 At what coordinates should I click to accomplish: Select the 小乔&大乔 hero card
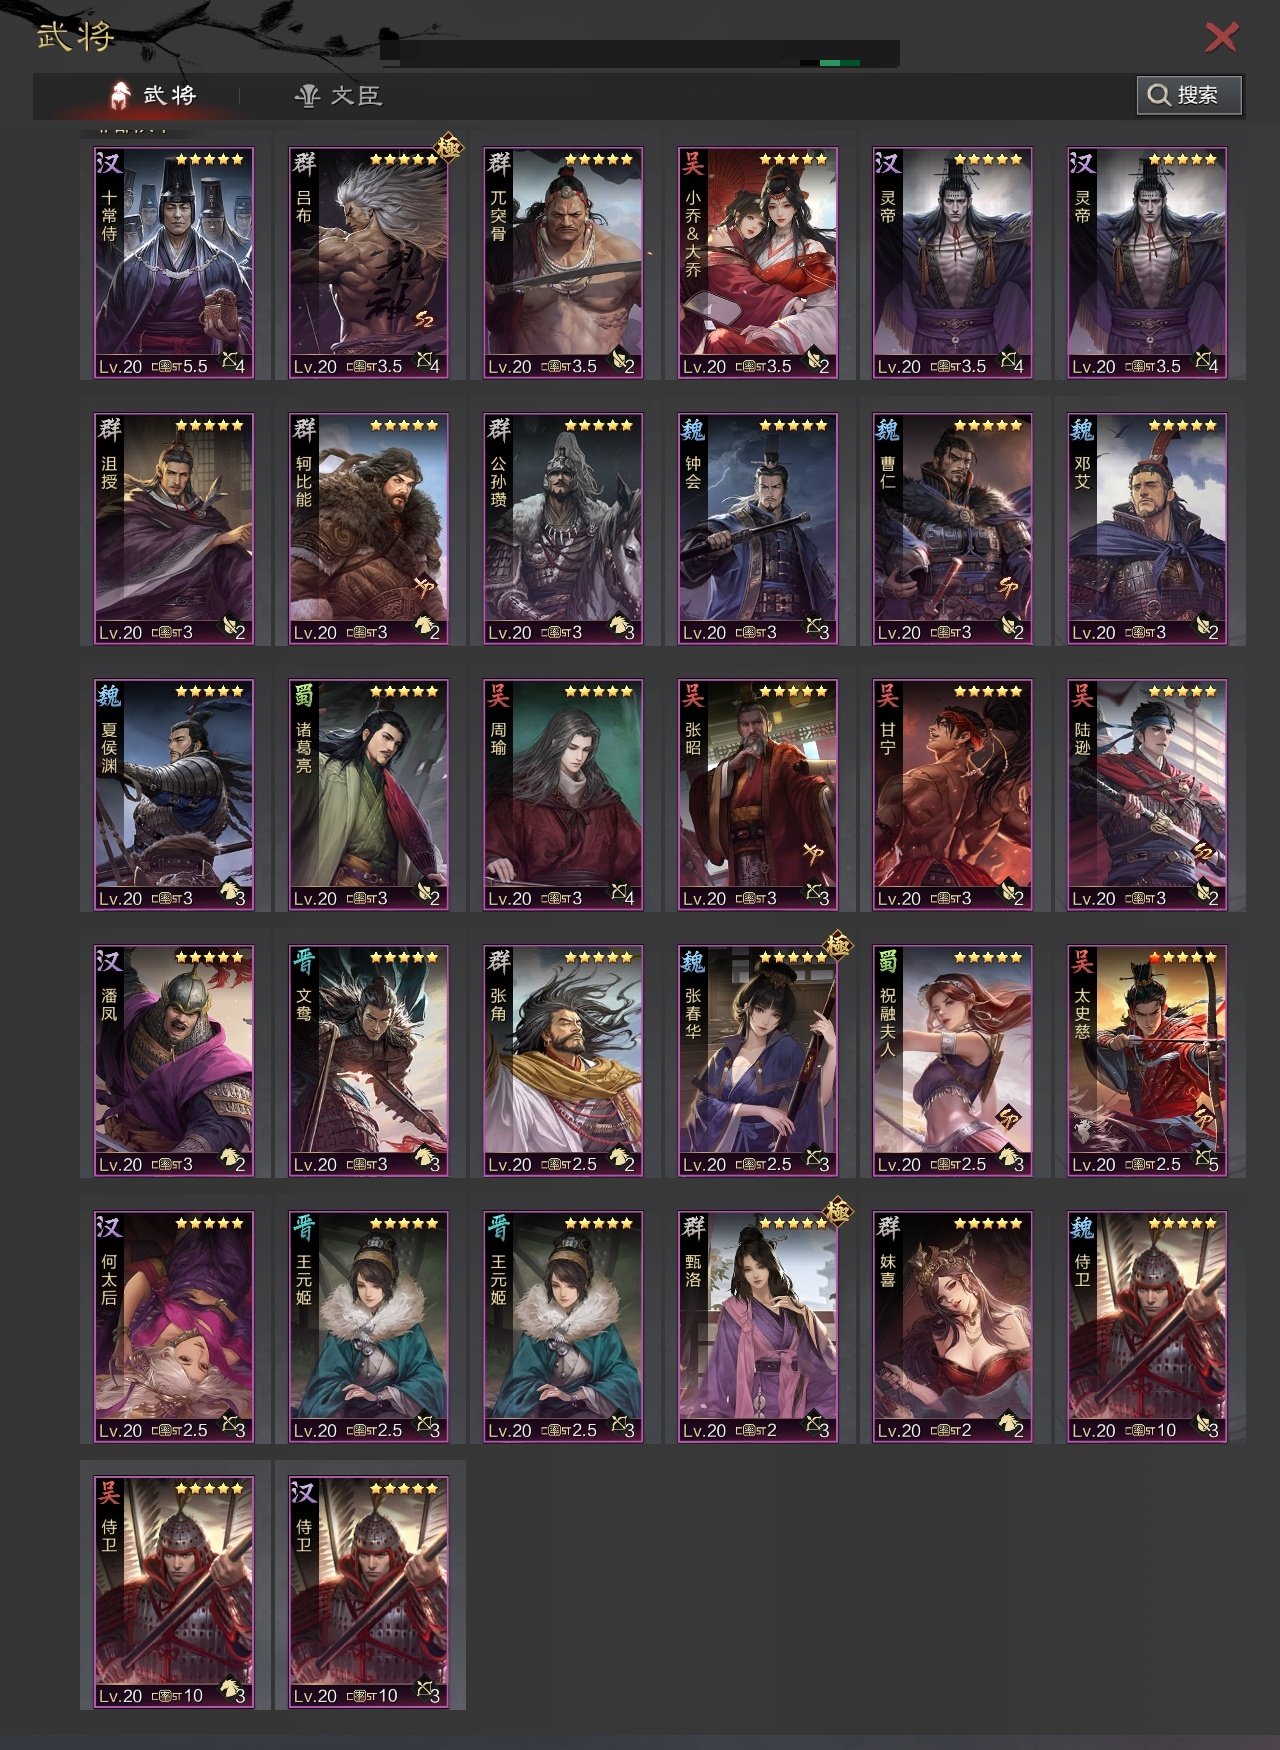758,263
